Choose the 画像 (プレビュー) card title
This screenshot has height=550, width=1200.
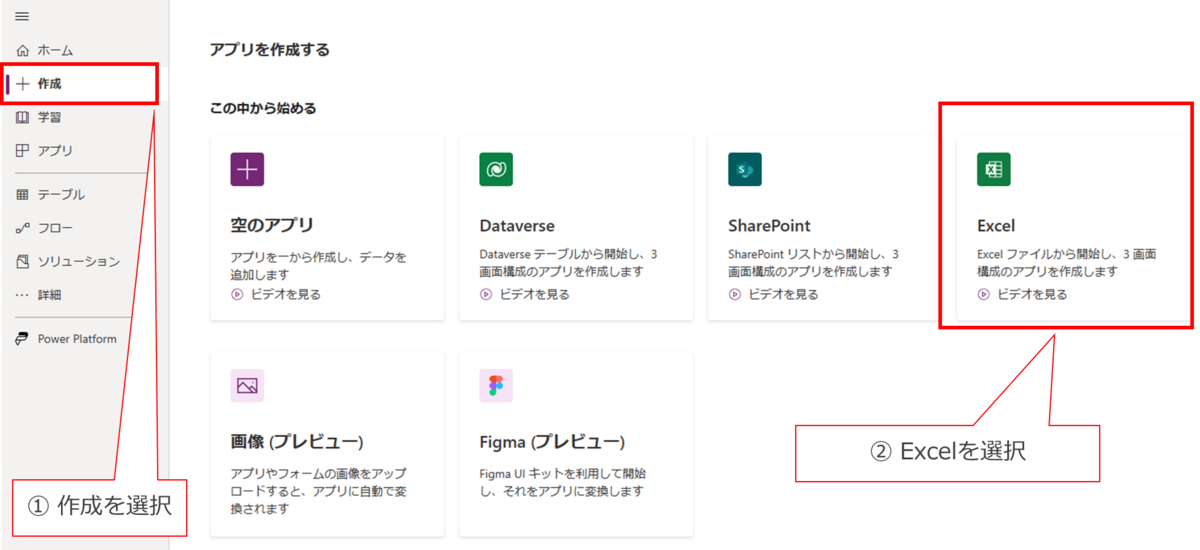tap(297, 442)
